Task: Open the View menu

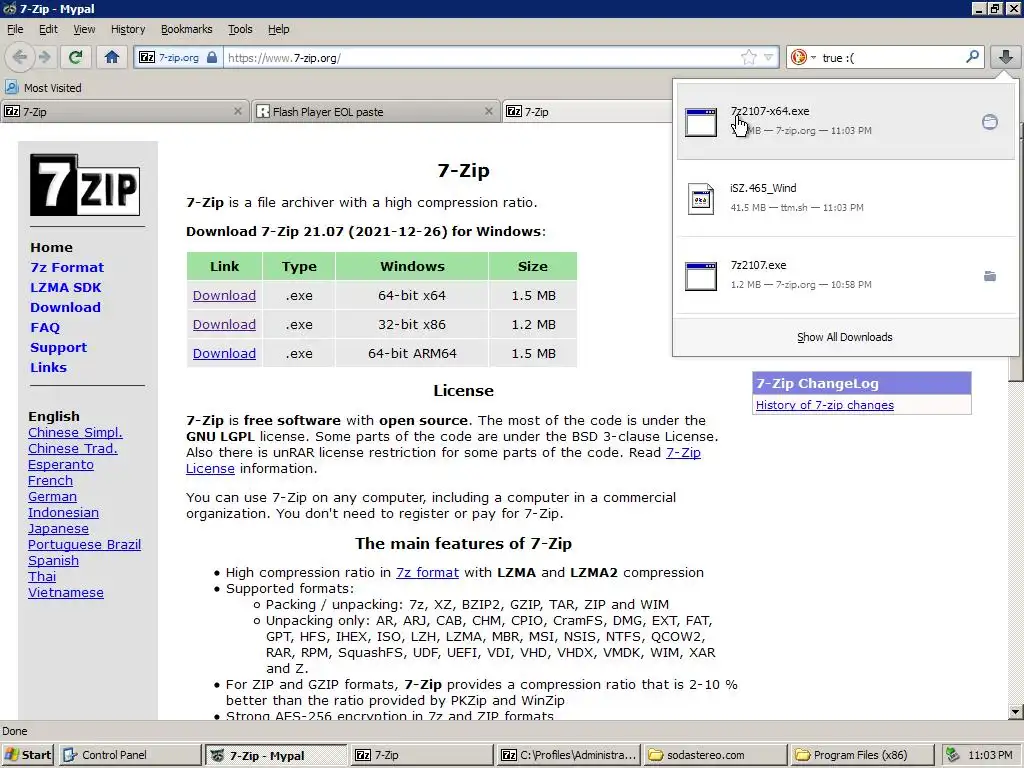Action: pos(84,29)
